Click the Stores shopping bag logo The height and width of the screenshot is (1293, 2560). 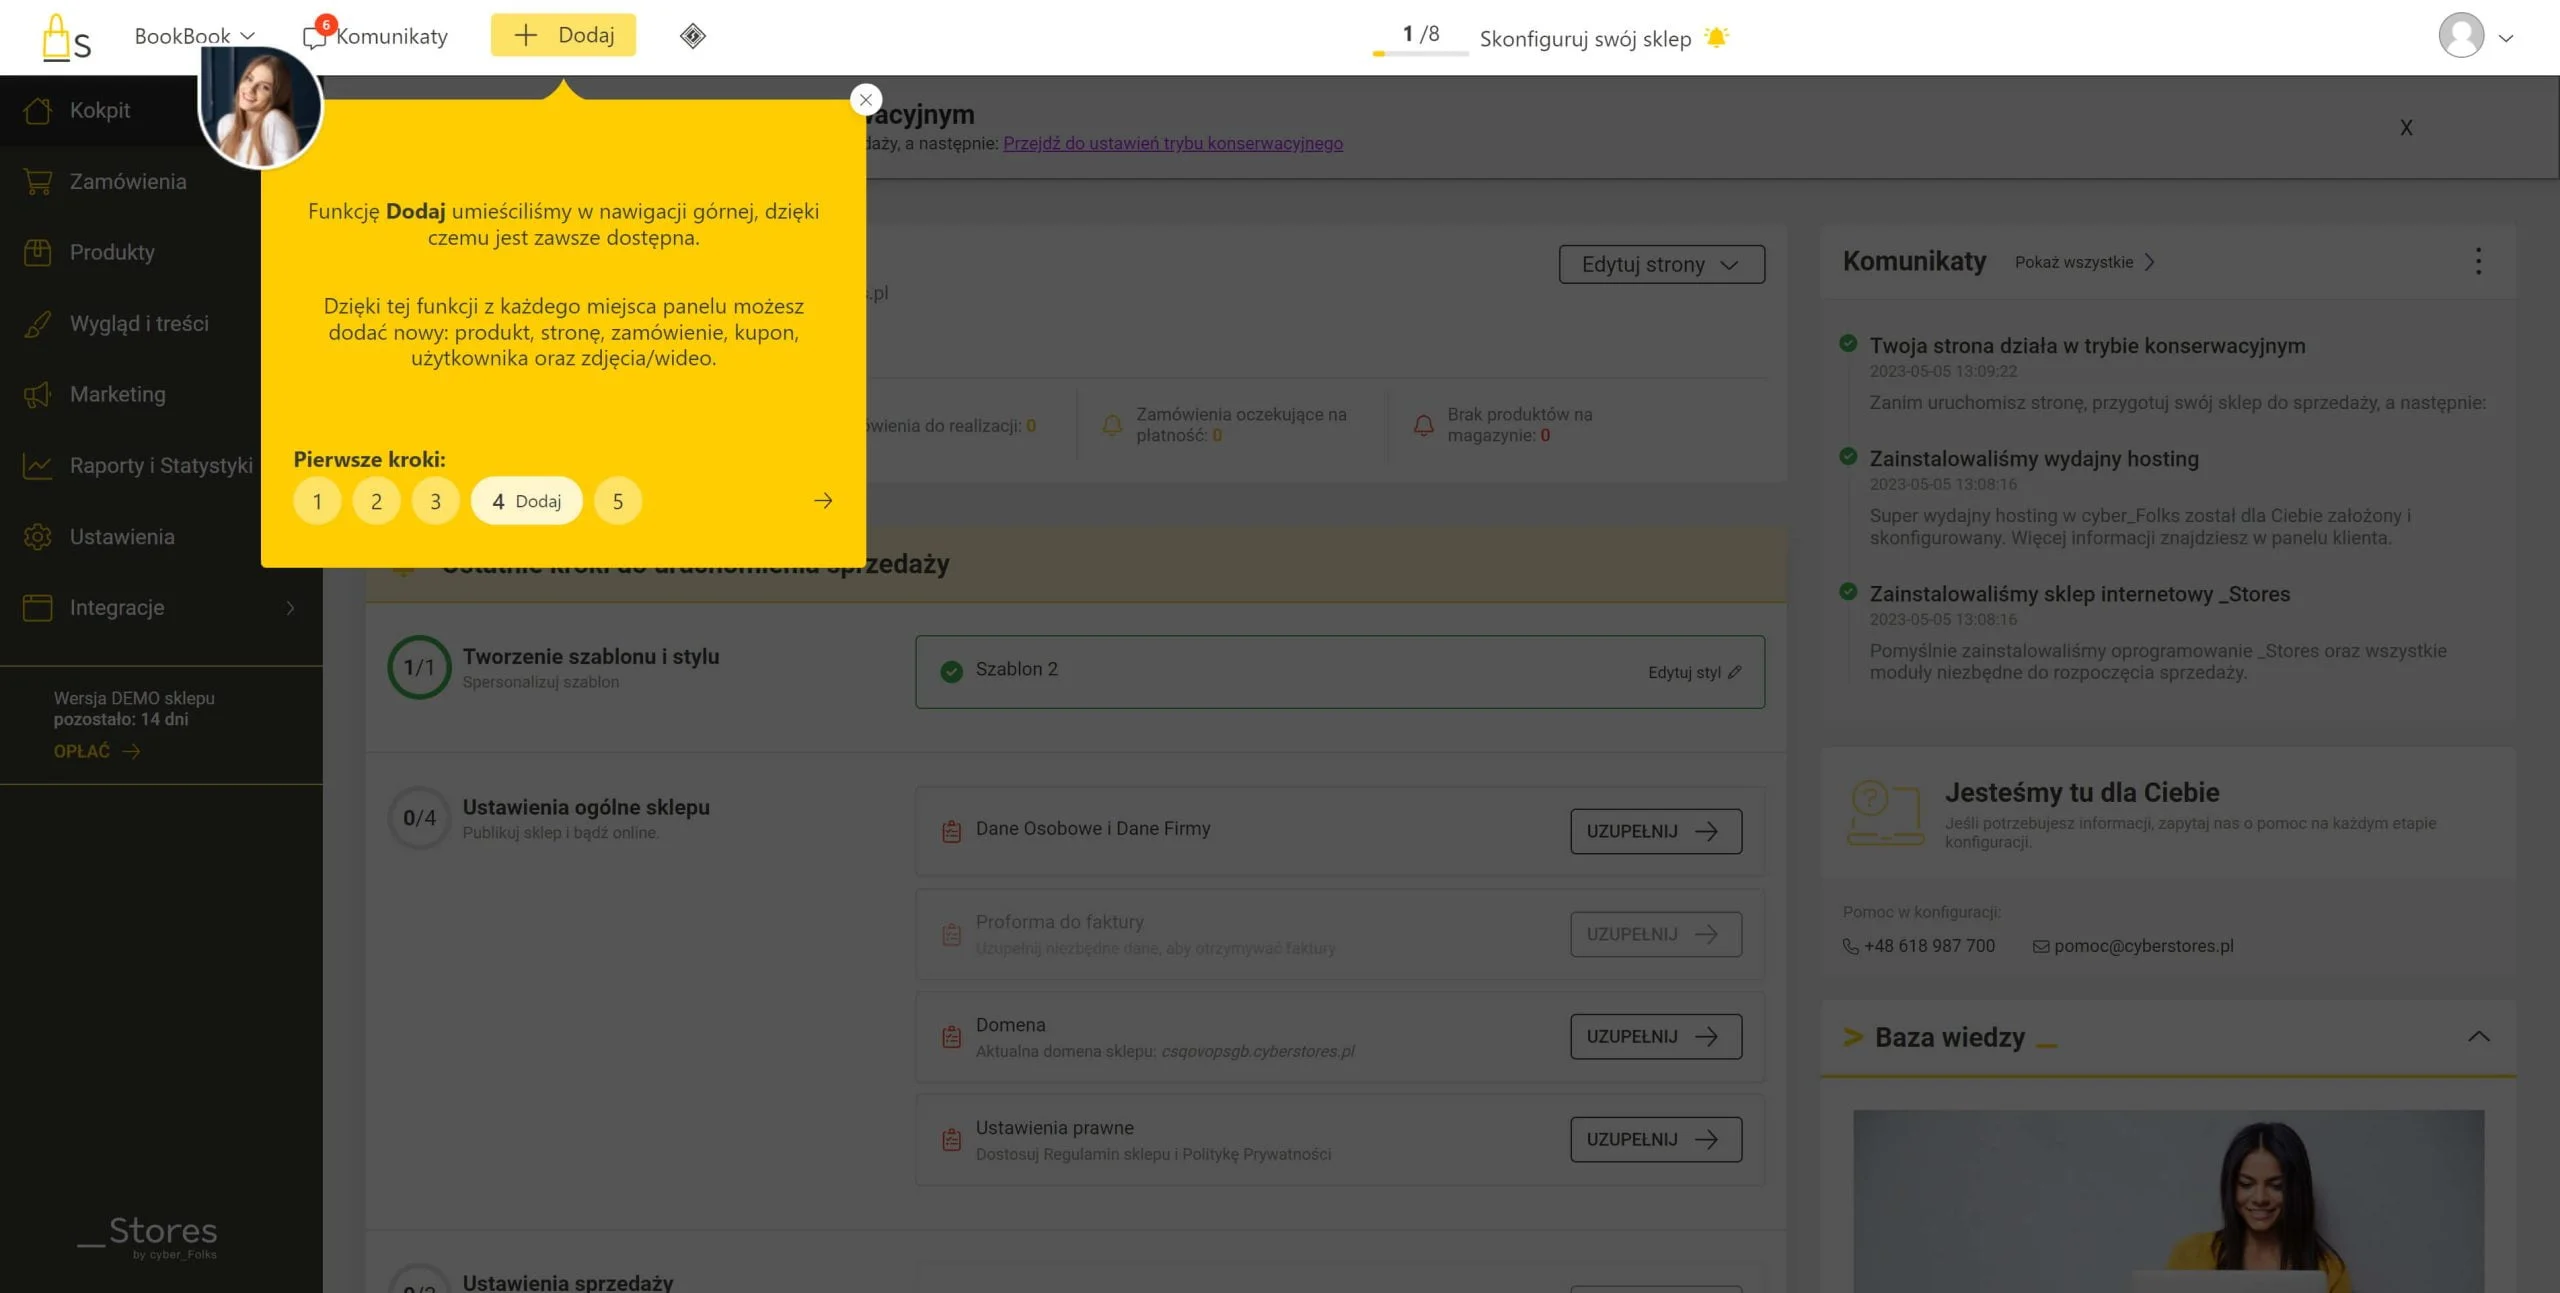click(x=66, y=38)
